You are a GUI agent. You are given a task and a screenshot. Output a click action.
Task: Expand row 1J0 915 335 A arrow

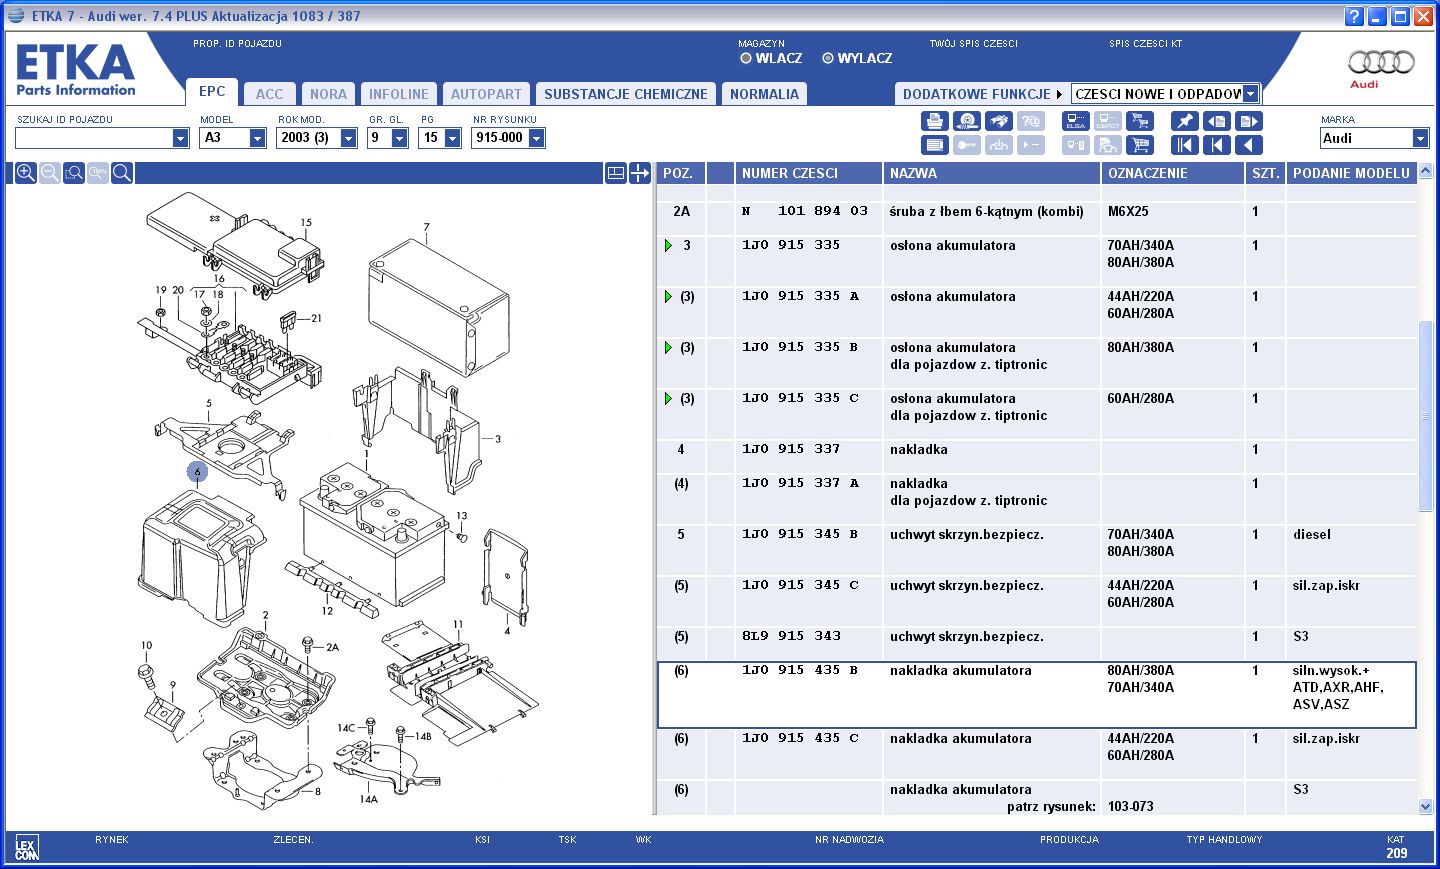click(x=668, y=296)
